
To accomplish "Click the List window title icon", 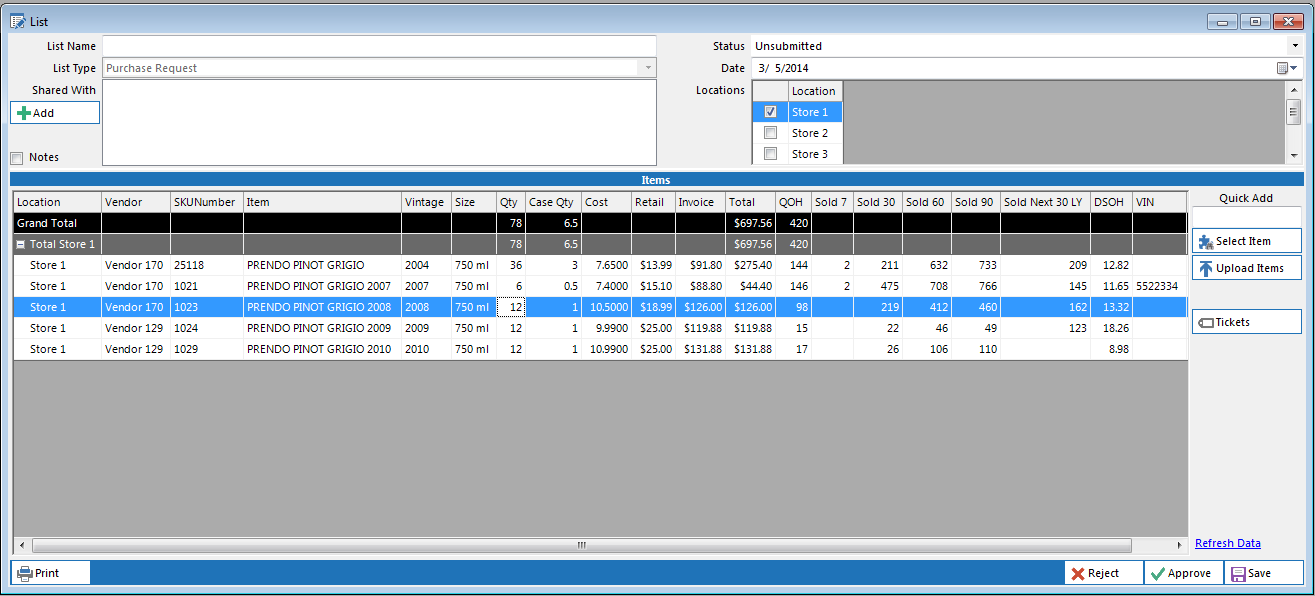I will point(18,21).
